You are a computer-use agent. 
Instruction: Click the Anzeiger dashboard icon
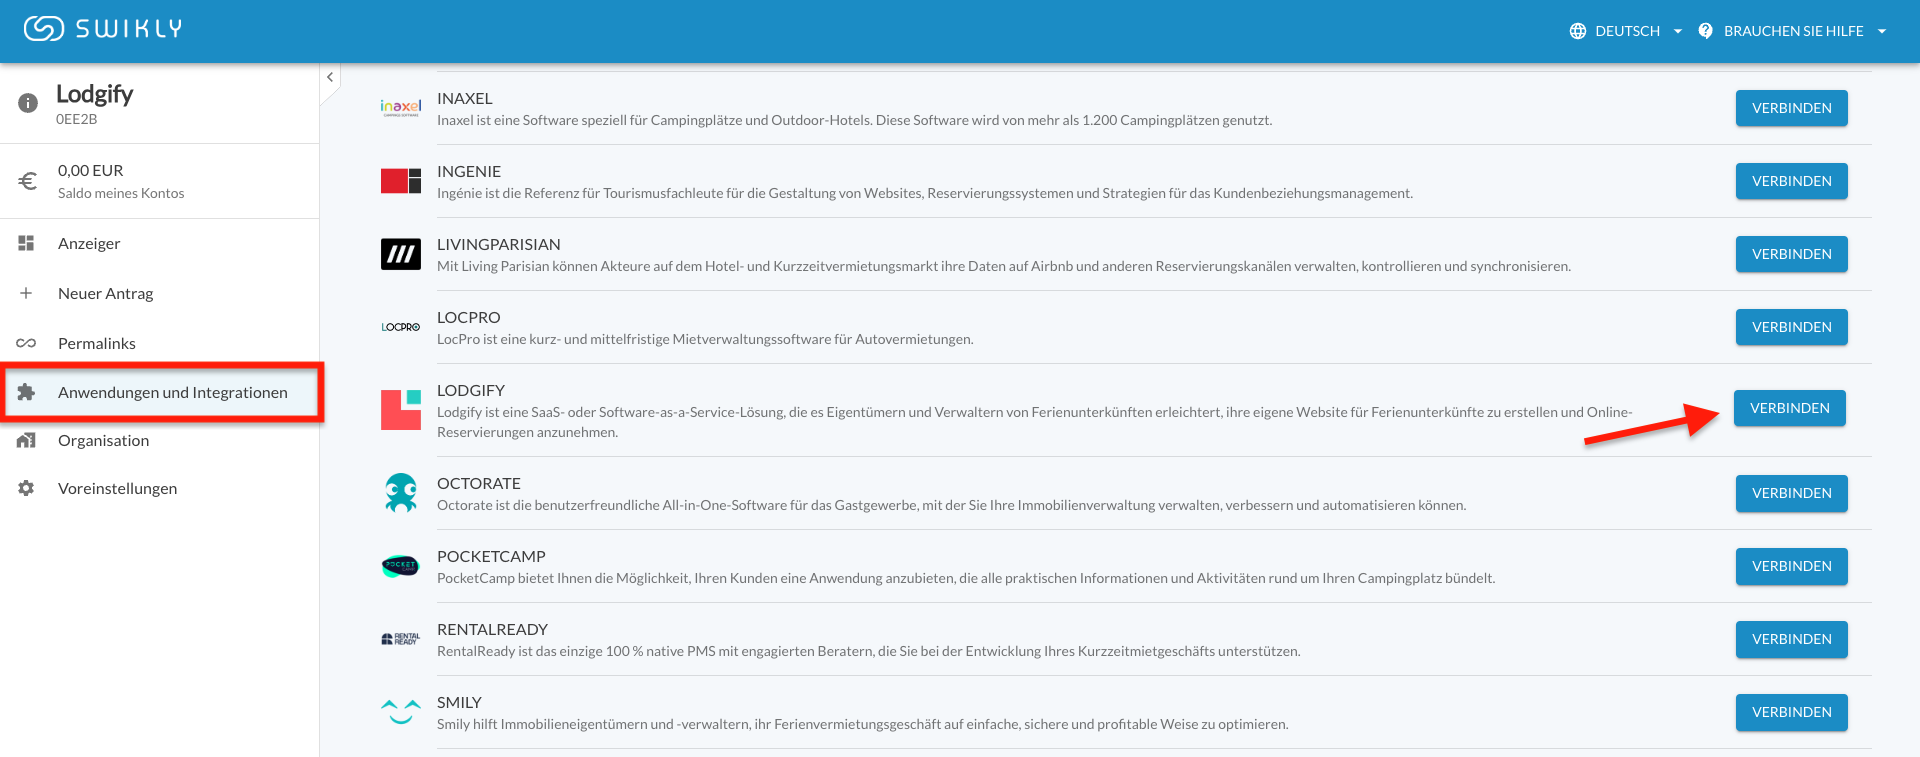26,243
